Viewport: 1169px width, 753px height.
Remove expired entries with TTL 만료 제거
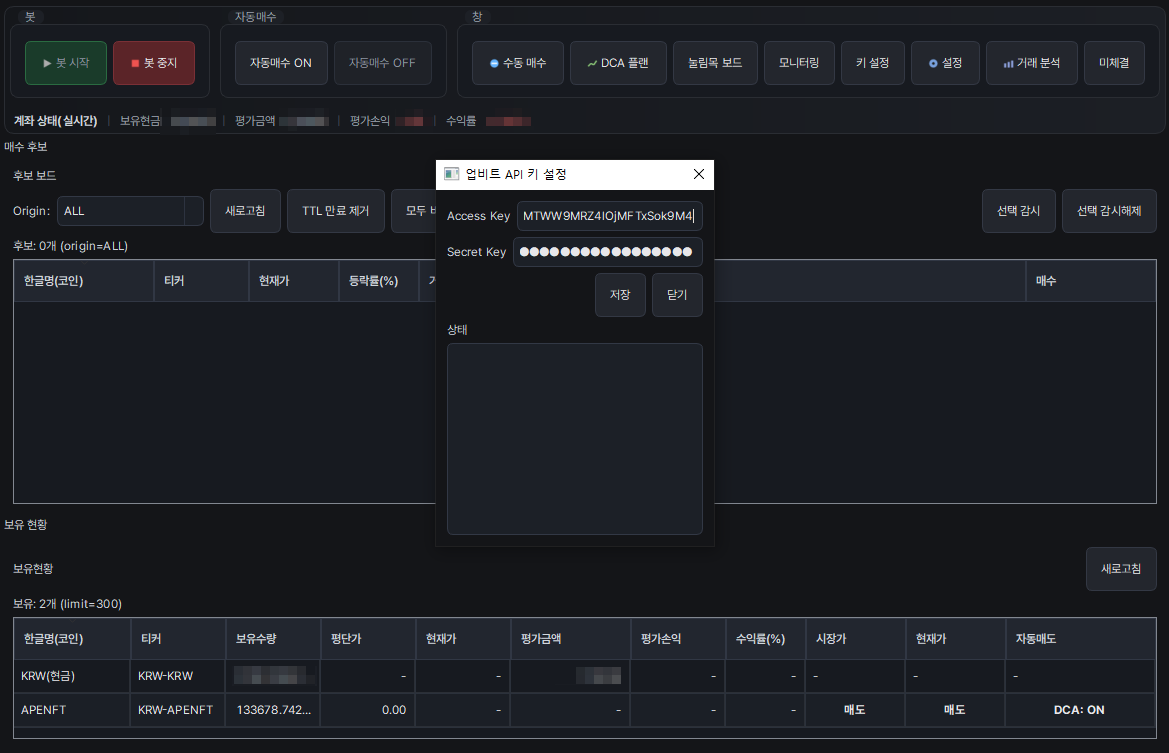click(x=335, y=211)
